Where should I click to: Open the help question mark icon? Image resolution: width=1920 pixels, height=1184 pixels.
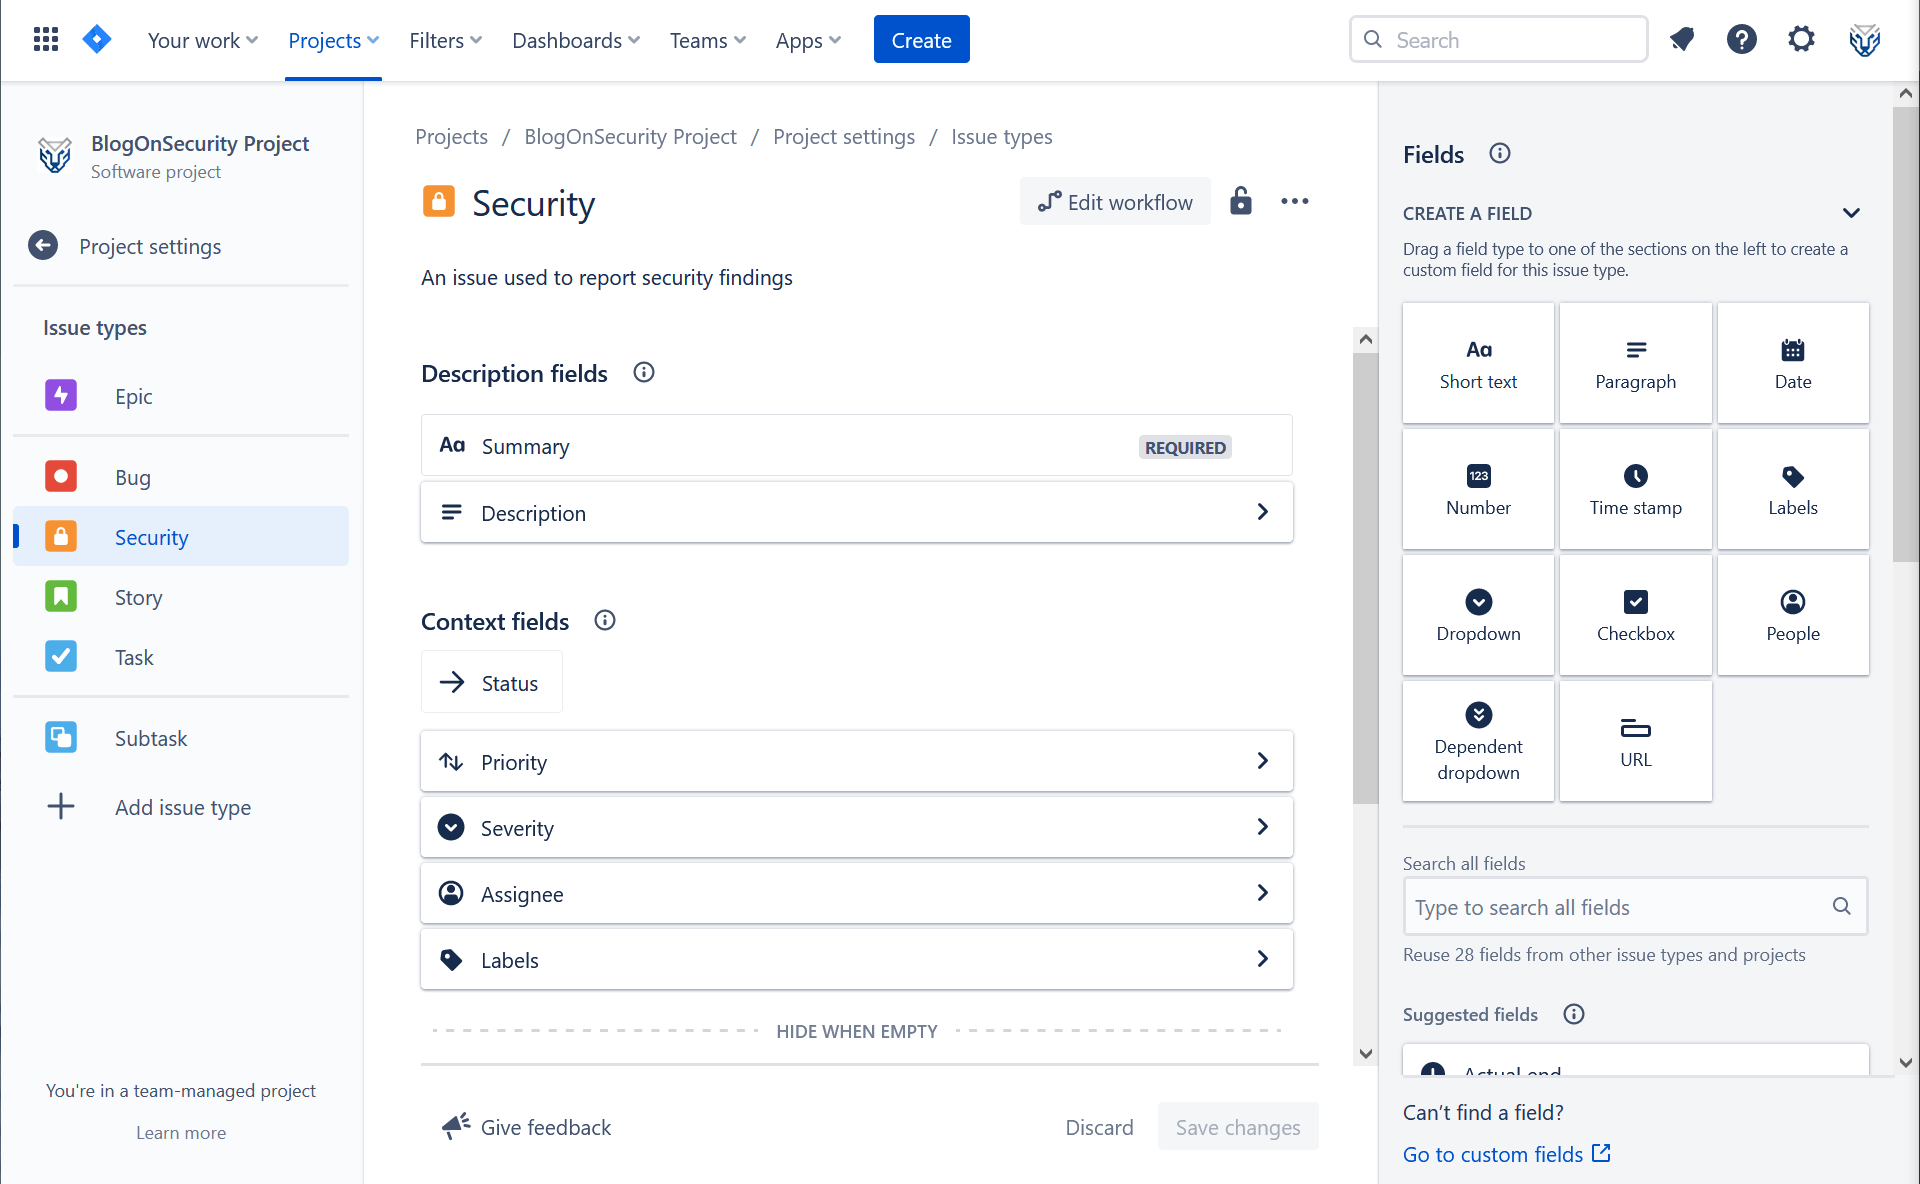tap(1741, 39)
